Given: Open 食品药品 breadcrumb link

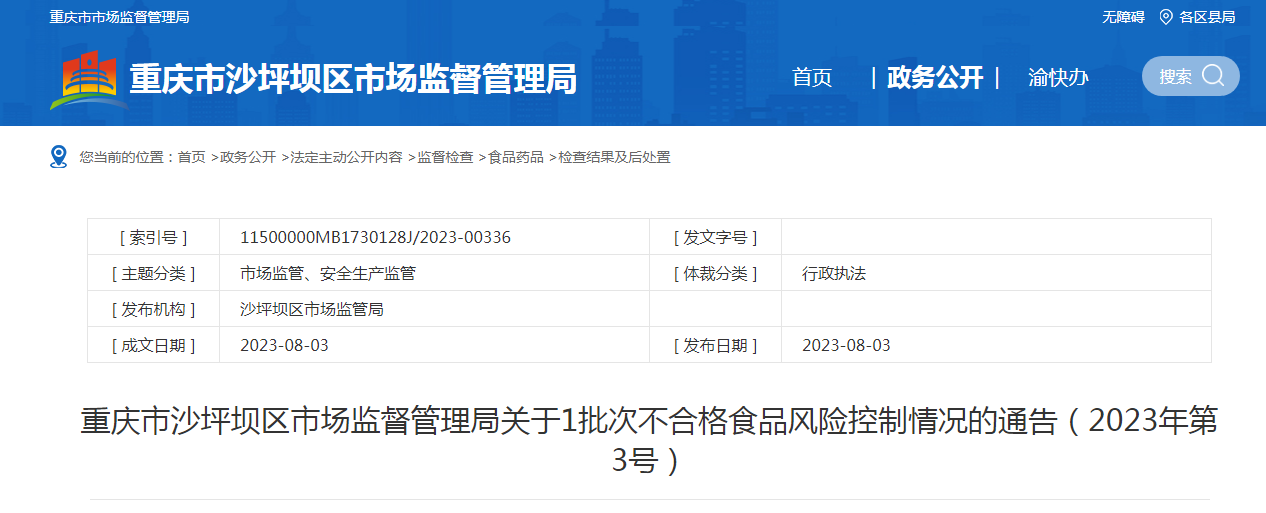Looking at the screenshot, I should point(516,157).
